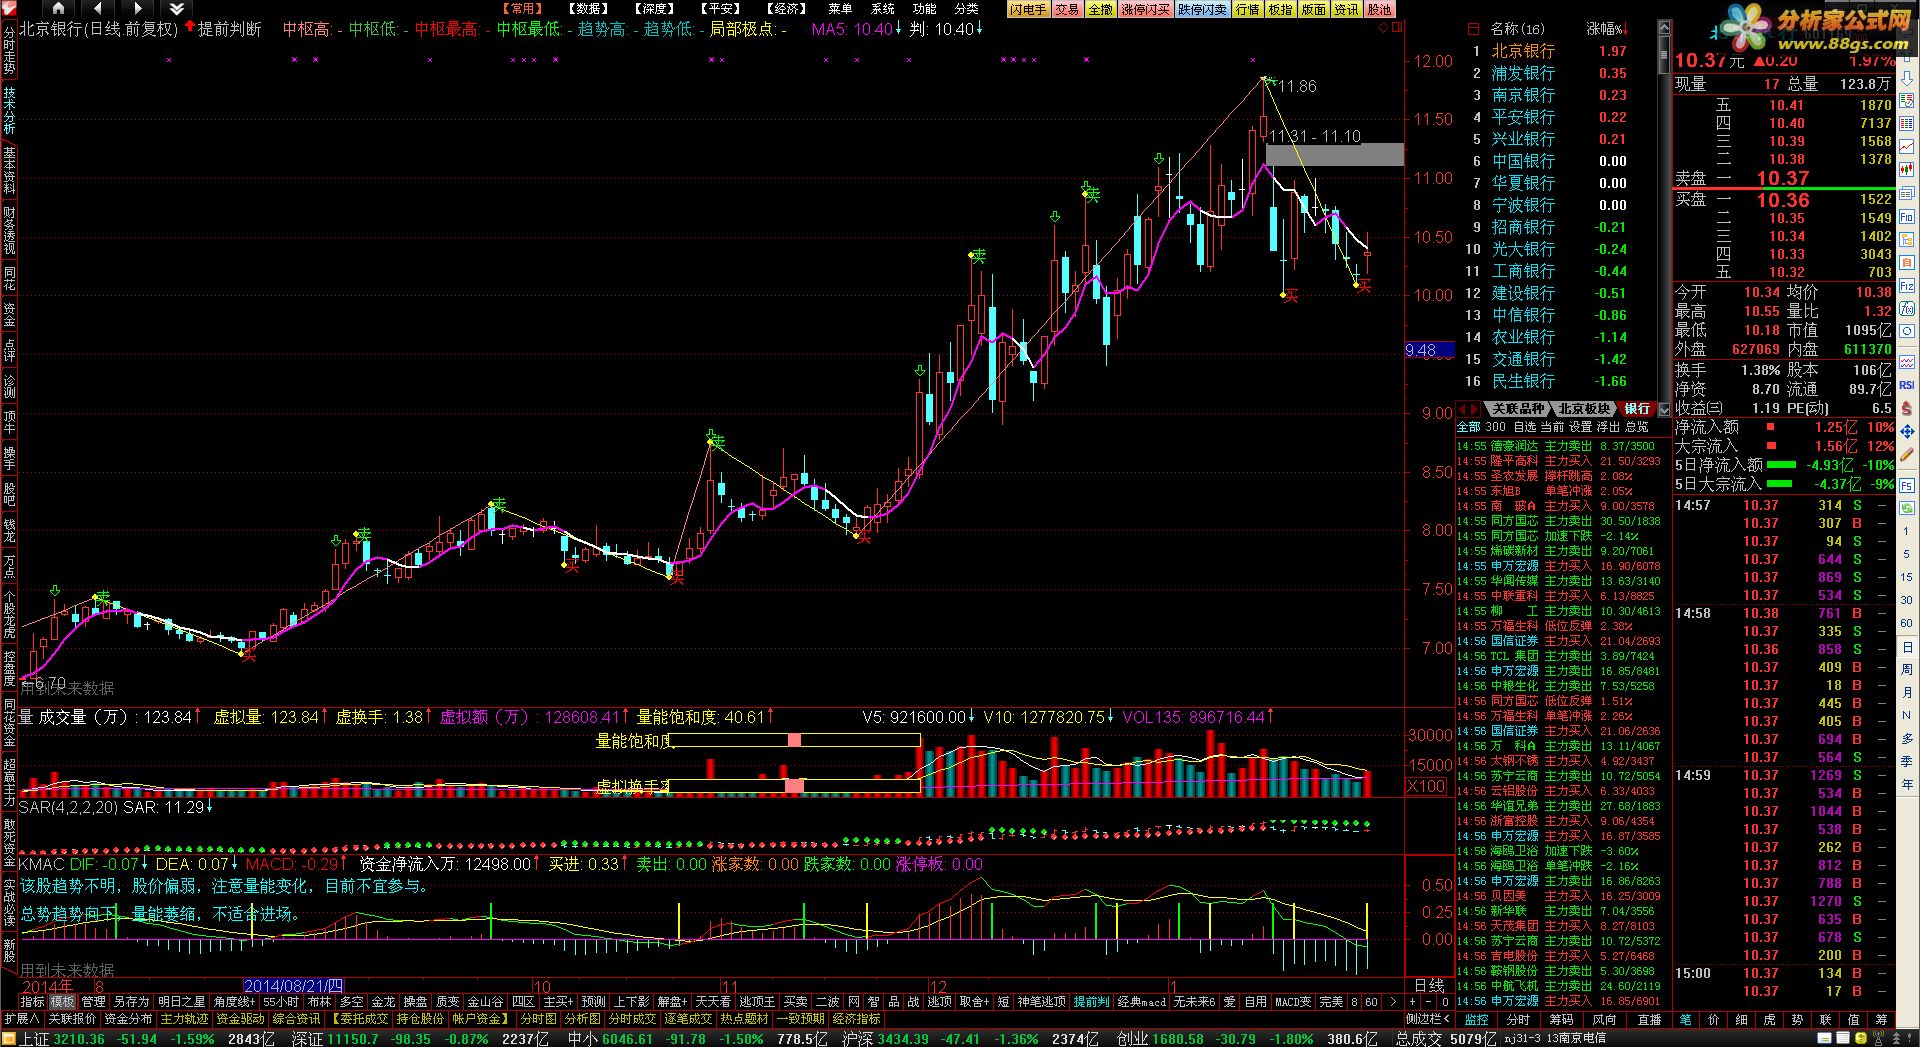1920x1047 pixels.
Task: Open the 热点题材 bottom toolbar item
Action: point(745,1019)
